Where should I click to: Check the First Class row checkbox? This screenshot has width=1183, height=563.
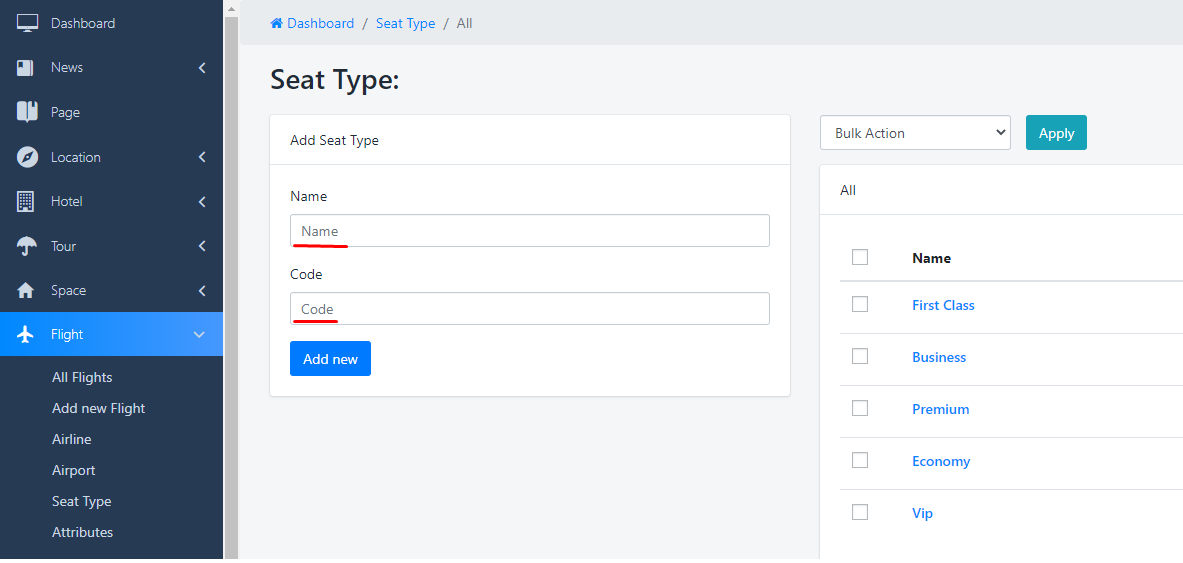pyautogui.click(x=860, y=304)
